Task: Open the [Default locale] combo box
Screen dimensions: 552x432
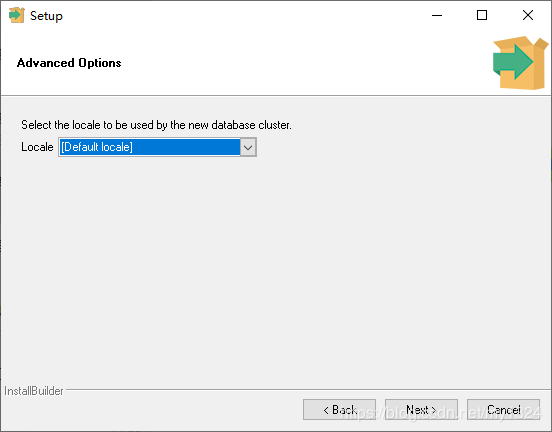Action: click(157, 147)
